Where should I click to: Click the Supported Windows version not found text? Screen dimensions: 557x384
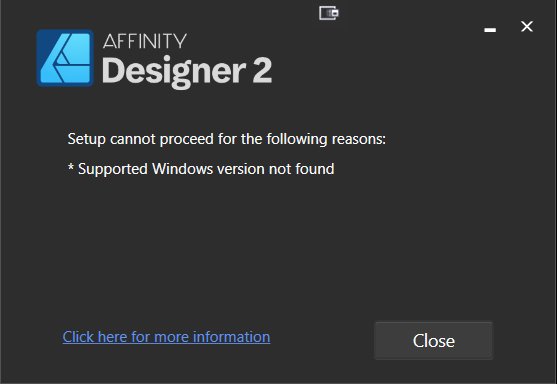[x=206, y=169]
